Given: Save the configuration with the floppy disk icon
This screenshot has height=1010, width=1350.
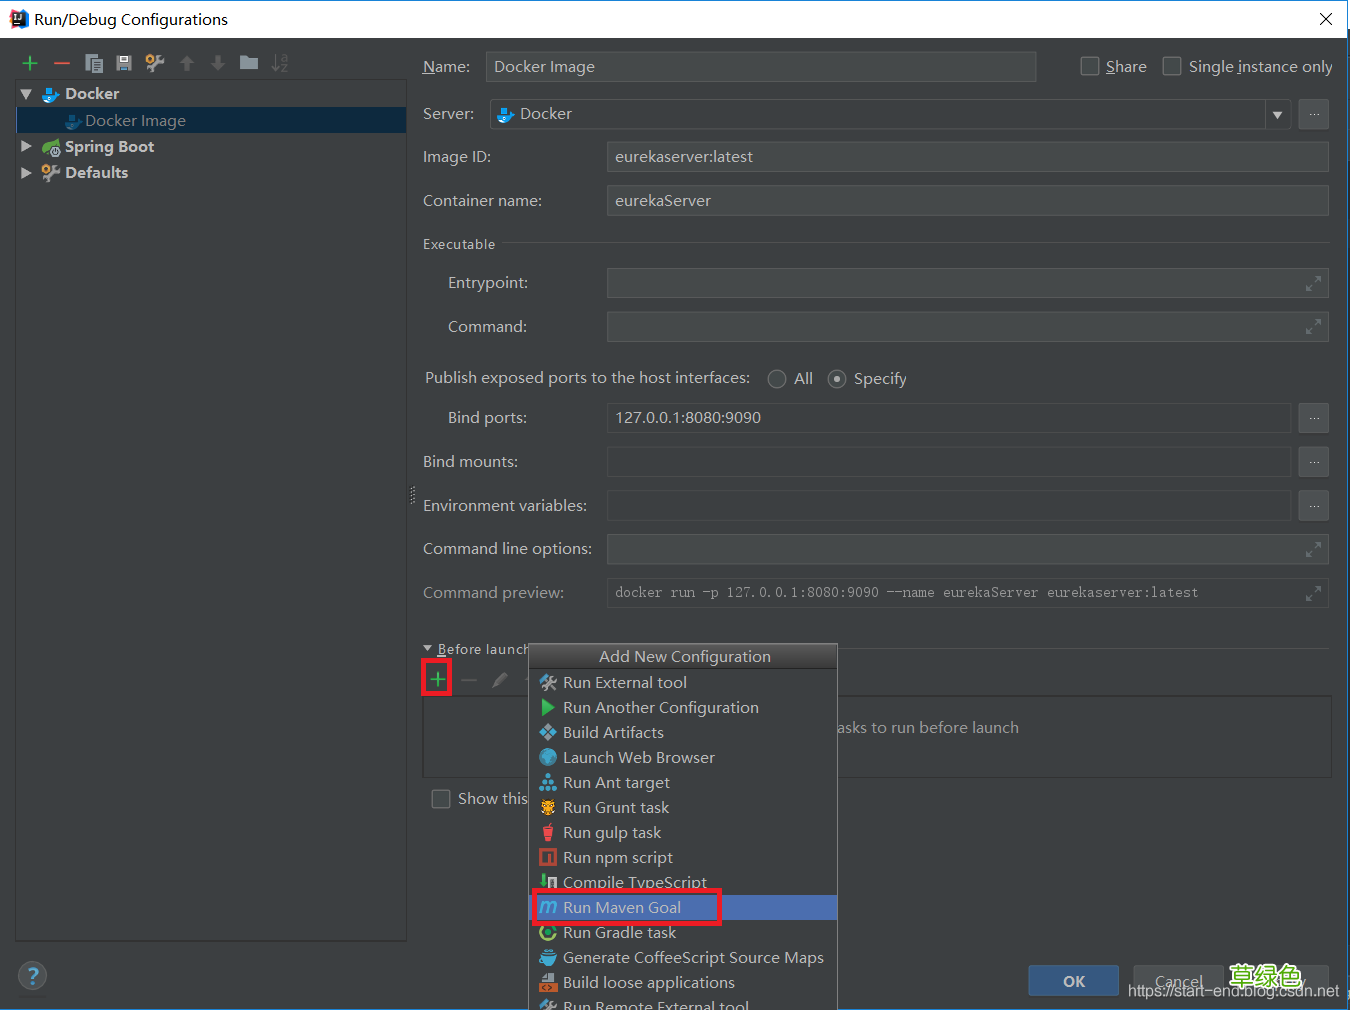Looking at the screenshot, I should 124,63.
